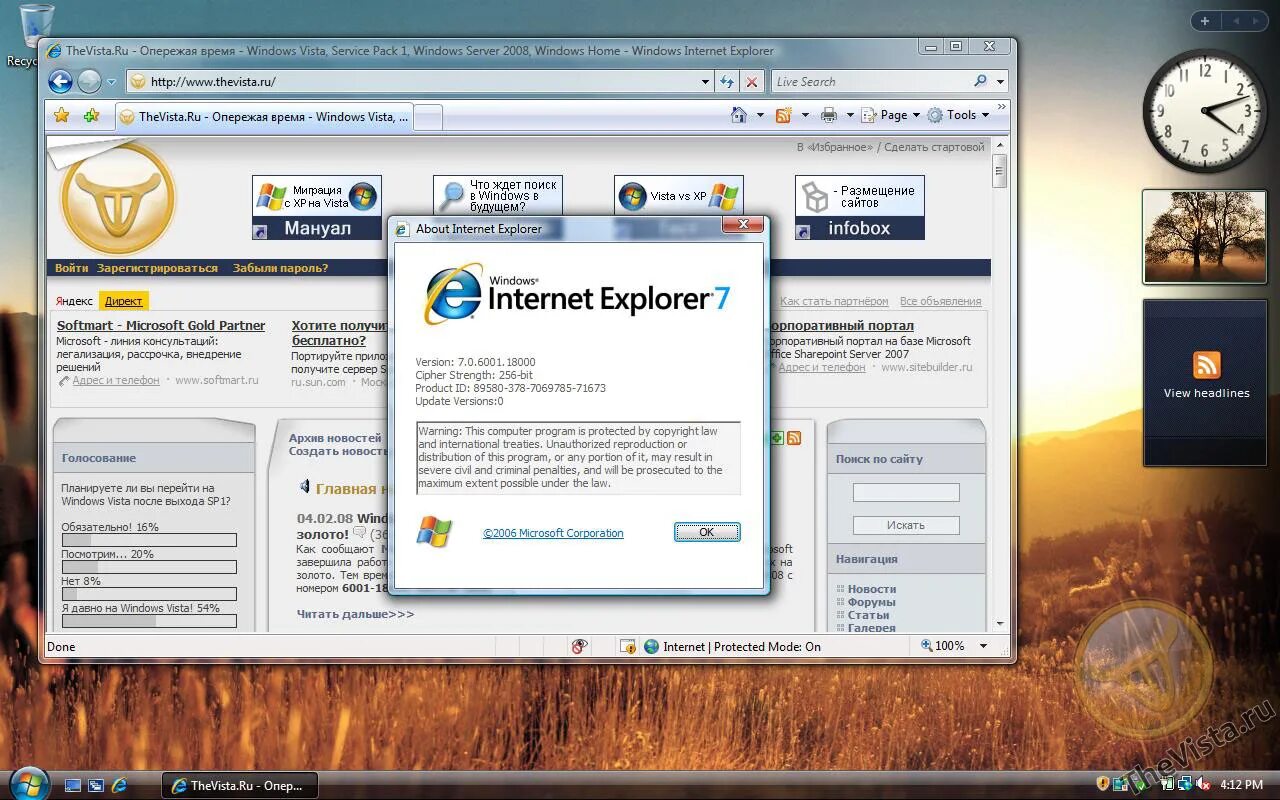This screenshot has width=1280, height=800.
Task: Click the Зарегистрироваться link
Action: click(157, 268)
